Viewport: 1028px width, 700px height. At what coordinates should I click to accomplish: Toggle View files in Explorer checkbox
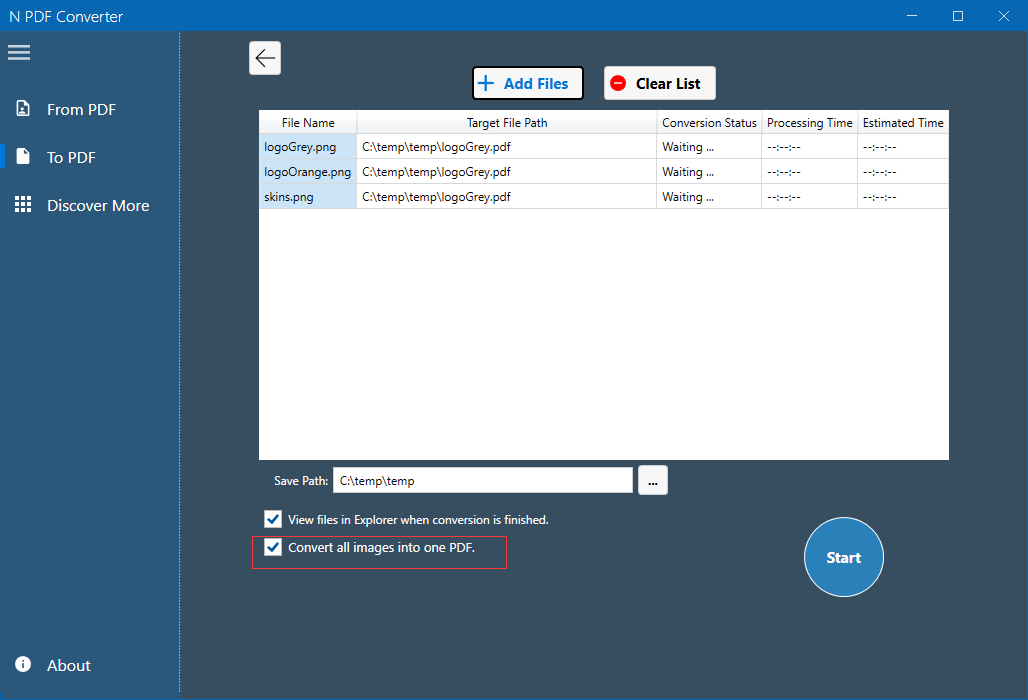273,519
